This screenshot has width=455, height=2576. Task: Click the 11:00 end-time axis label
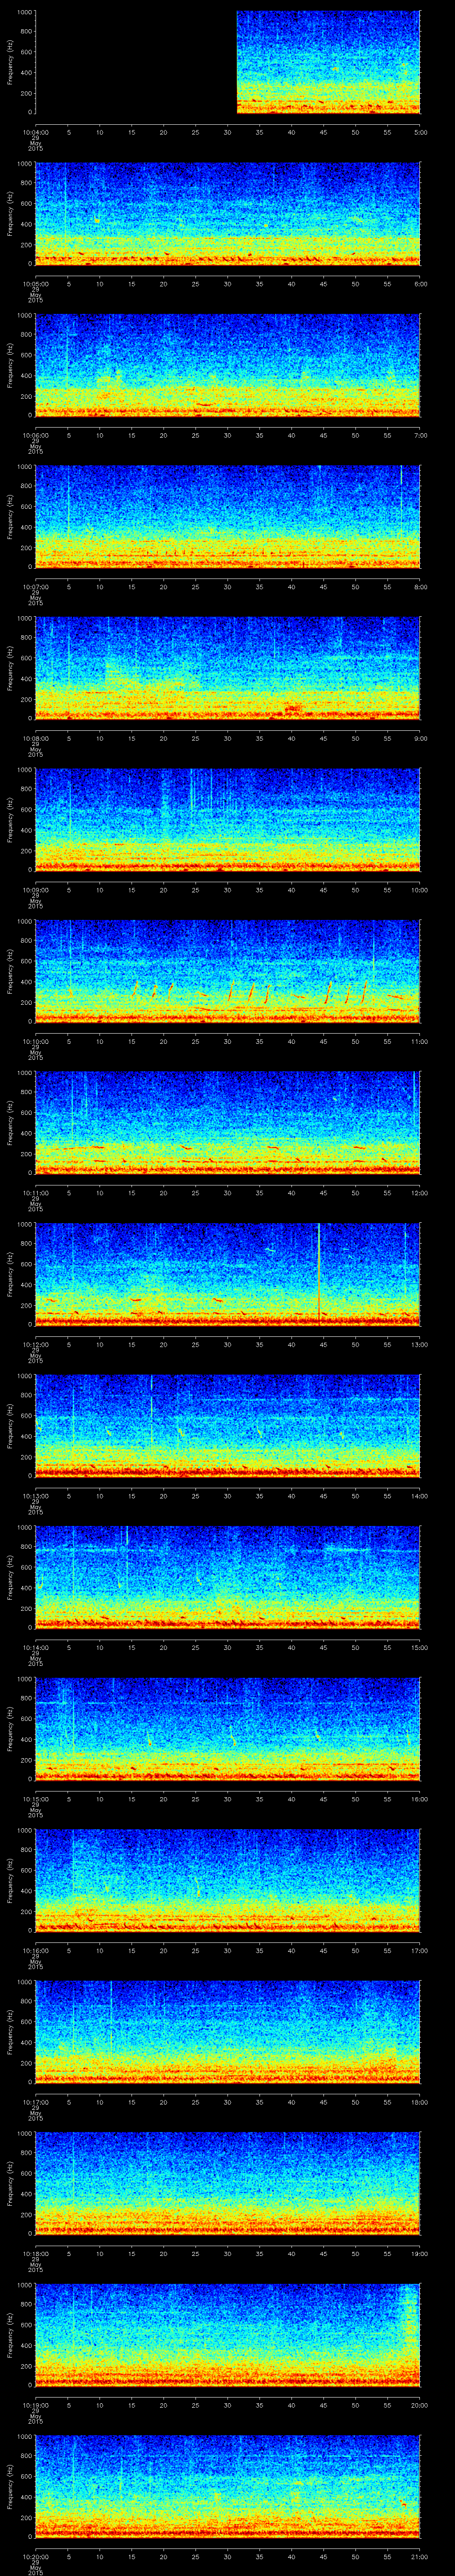pyautogui.click(x=420, y=1041)
